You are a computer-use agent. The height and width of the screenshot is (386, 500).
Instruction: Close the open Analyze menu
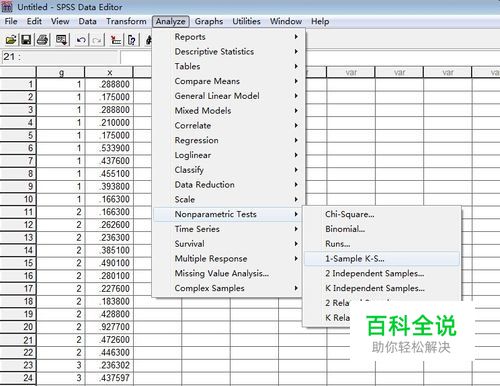pyautogui.click(x=171, y=21)
